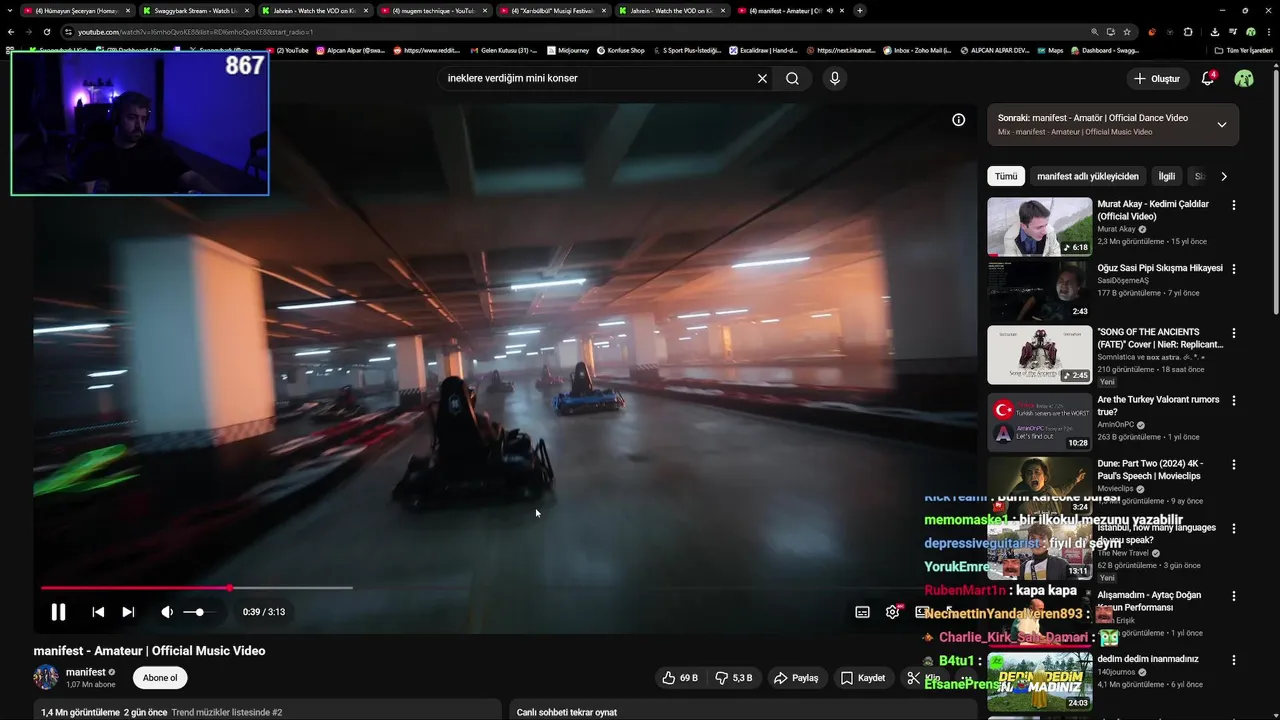Click 'Trend müzikler listesinde #2' text
This screenshot has width=1280, height=720.
[227, 712]
